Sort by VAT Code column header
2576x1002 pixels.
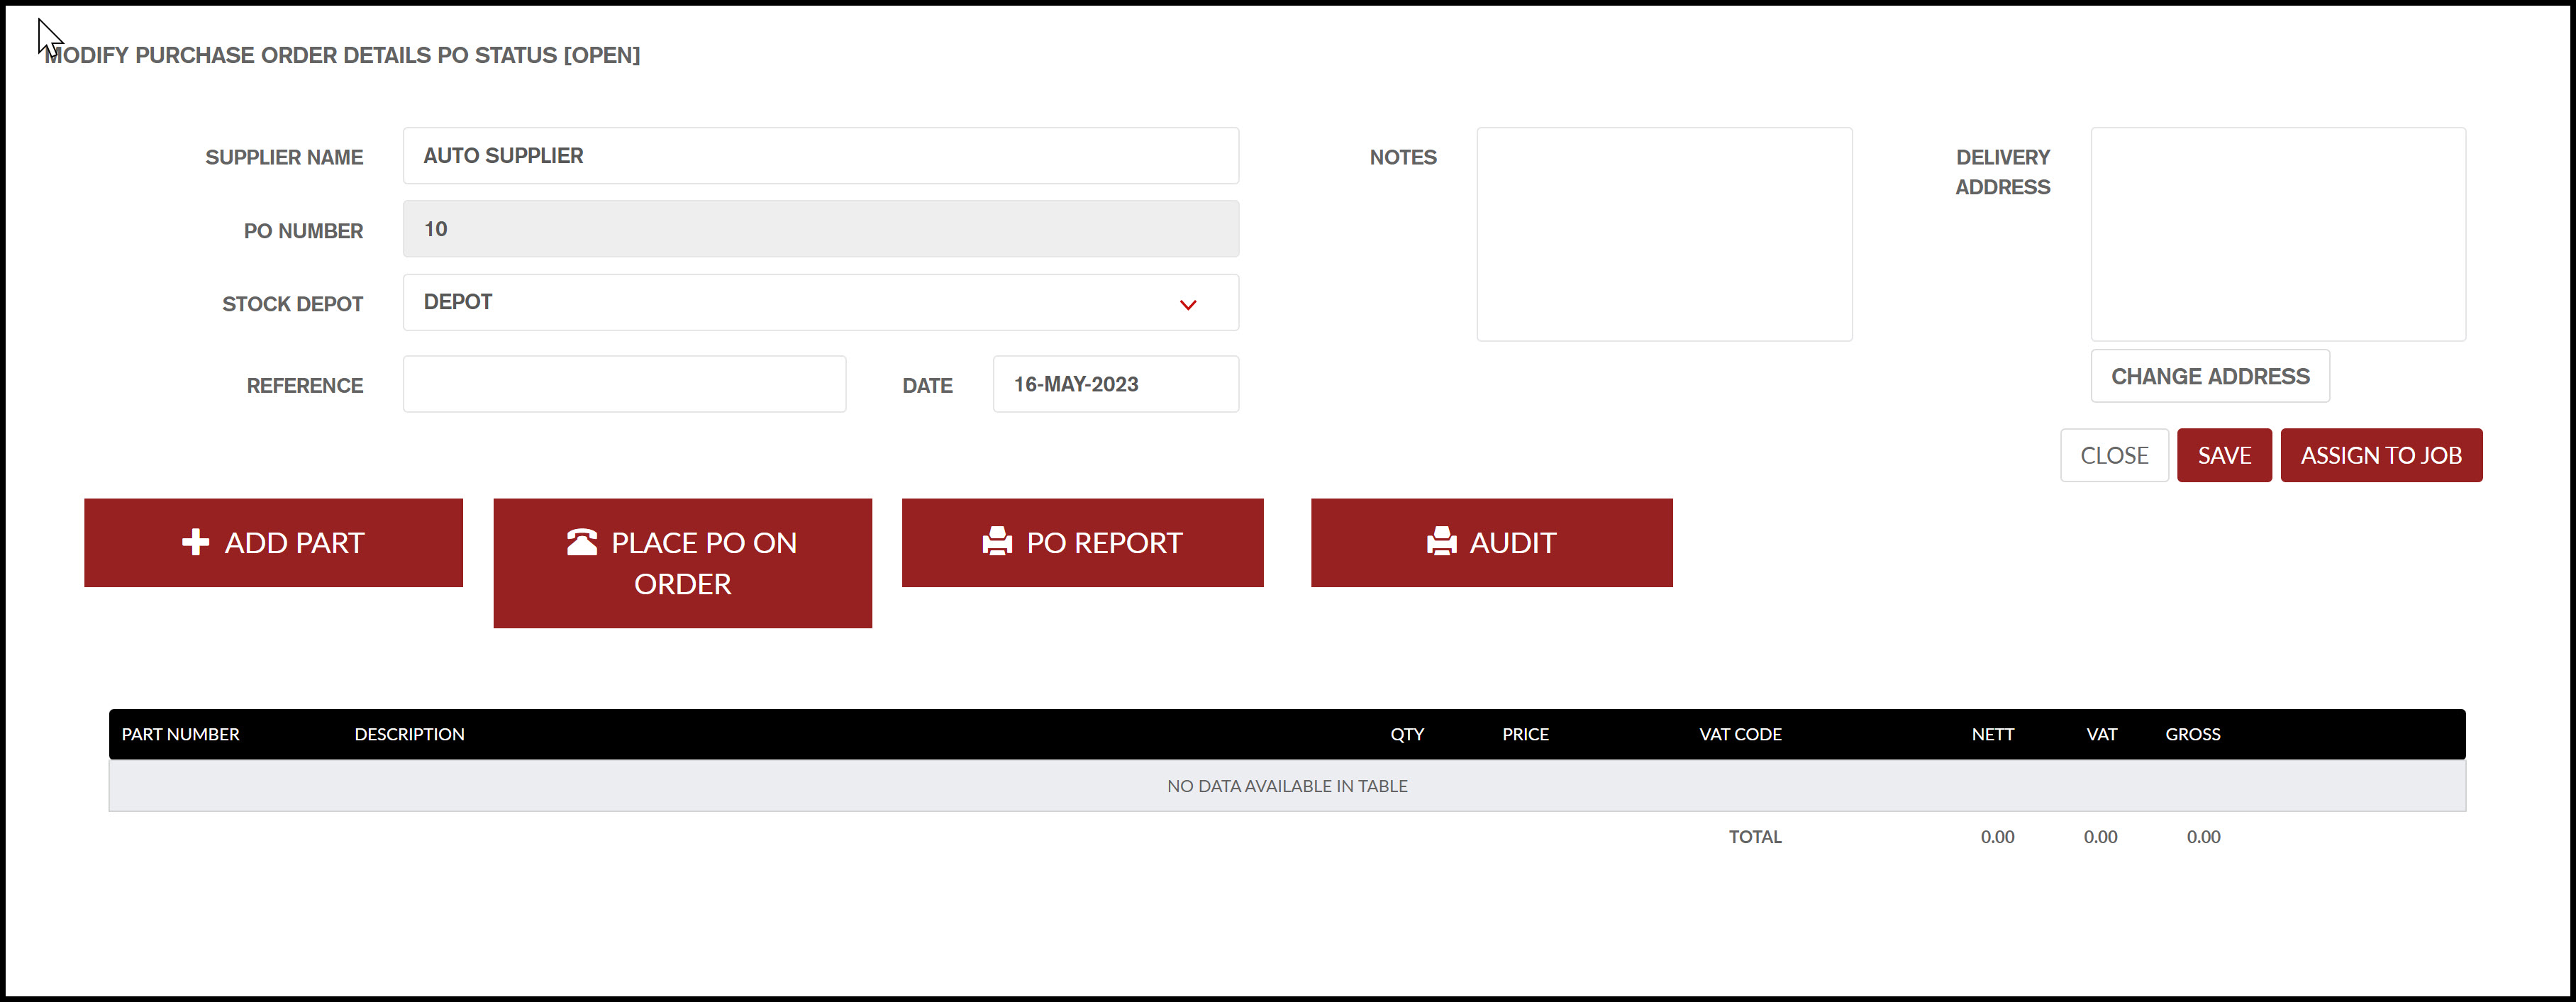pos(1740,734)
